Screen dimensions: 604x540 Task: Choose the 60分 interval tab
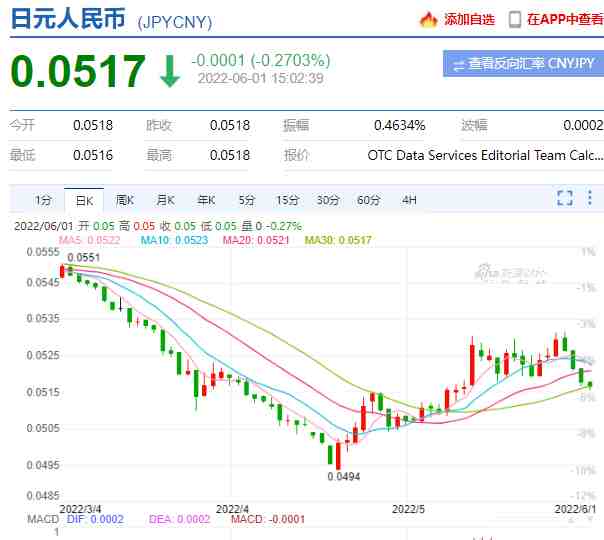(x=369, y=200)
